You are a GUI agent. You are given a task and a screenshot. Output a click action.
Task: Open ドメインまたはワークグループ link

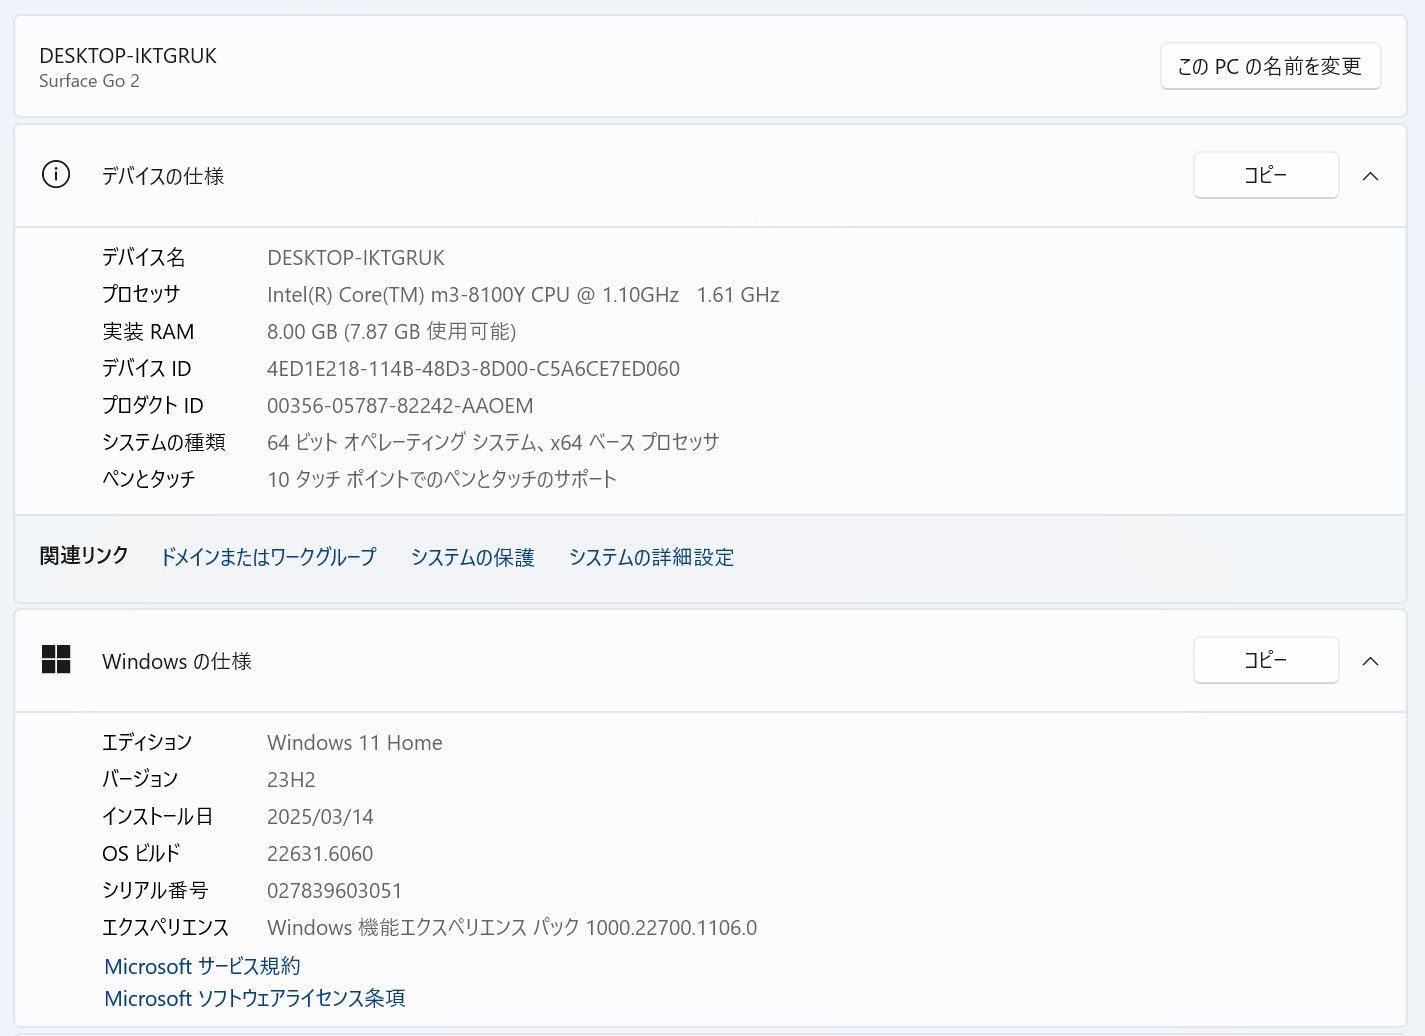pos(268,557)
